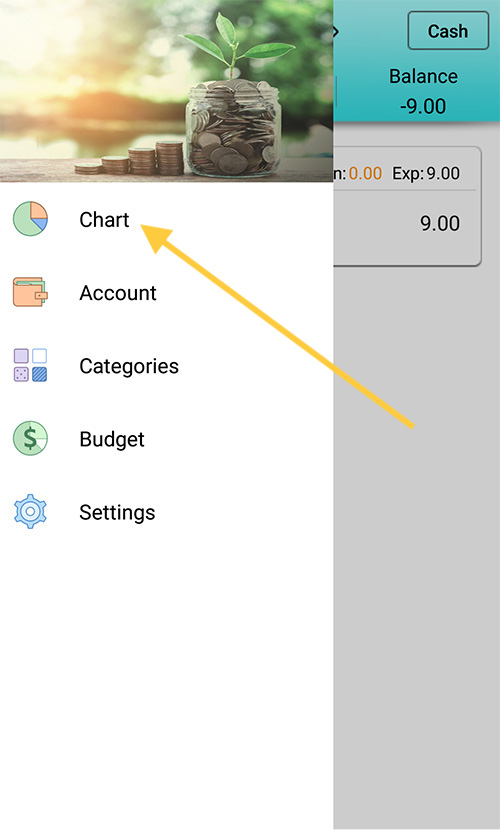The image size is (500, 830).
Task: Open the Chart menu item
Action: pyautogui.click(x=104, y=219)
